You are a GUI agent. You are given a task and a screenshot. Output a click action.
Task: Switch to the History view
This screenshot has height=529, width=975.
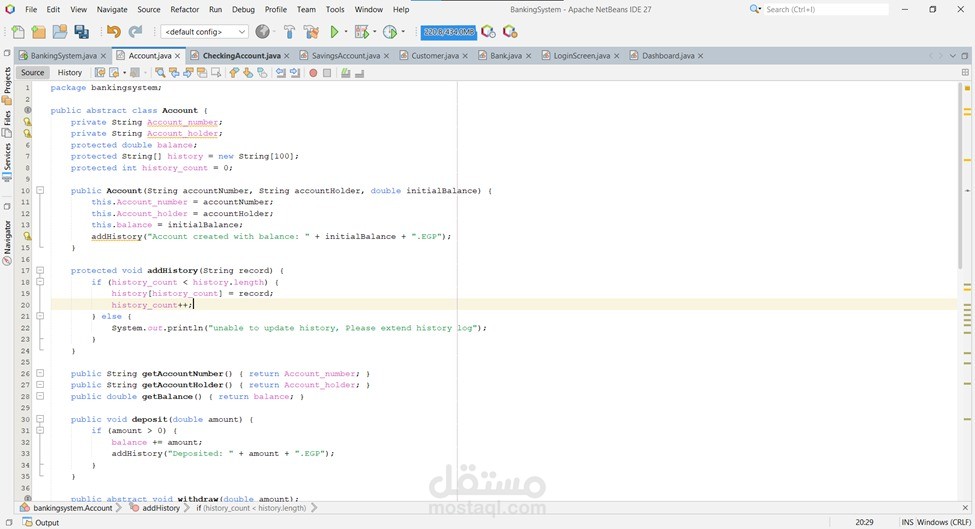pyautogui.click(x=70, y=73)
